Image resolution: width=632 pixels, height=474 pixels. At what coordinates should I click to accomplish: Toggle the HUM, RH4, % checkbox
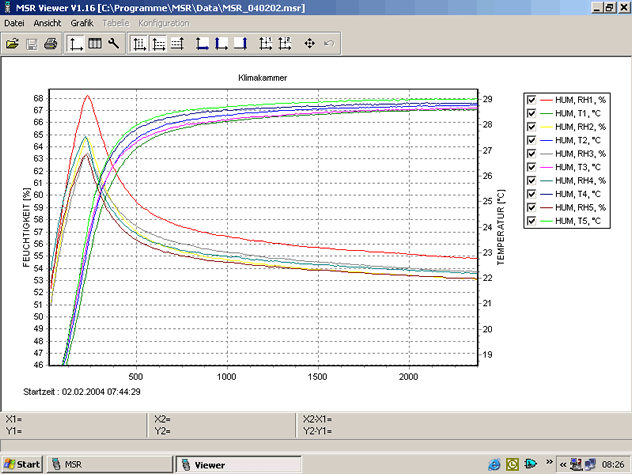click(x=531, y=180)
